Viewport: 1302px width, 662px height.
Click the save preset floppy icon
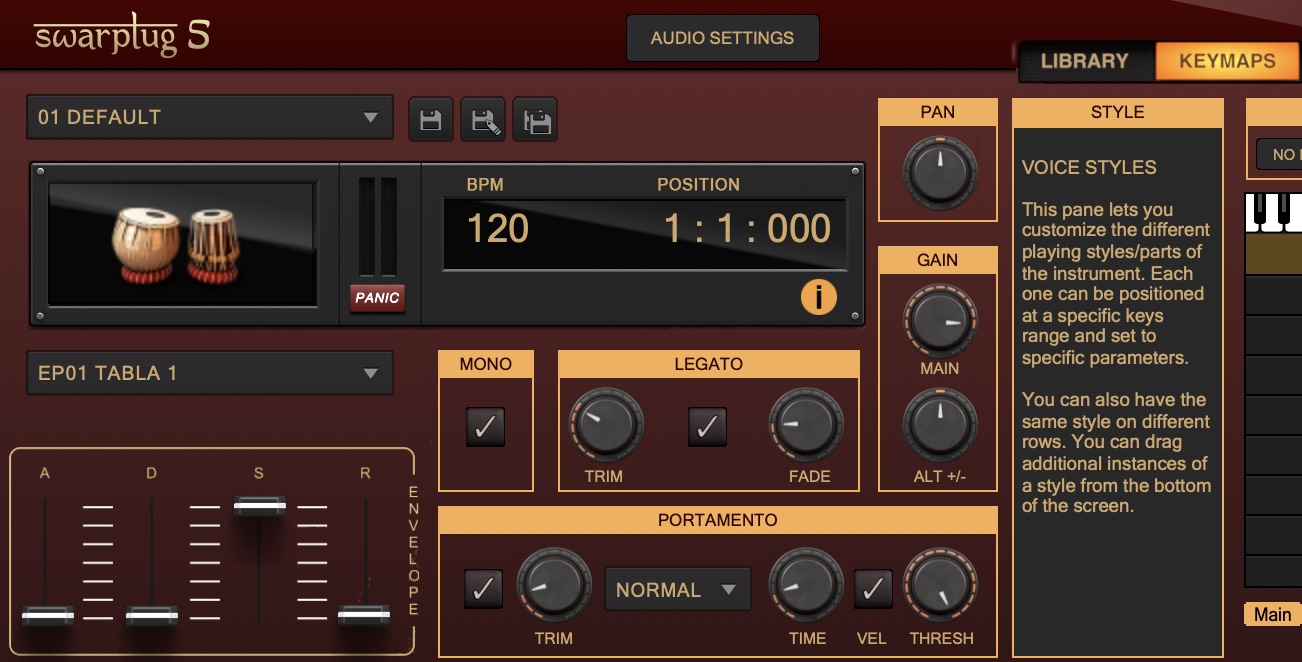431,121
